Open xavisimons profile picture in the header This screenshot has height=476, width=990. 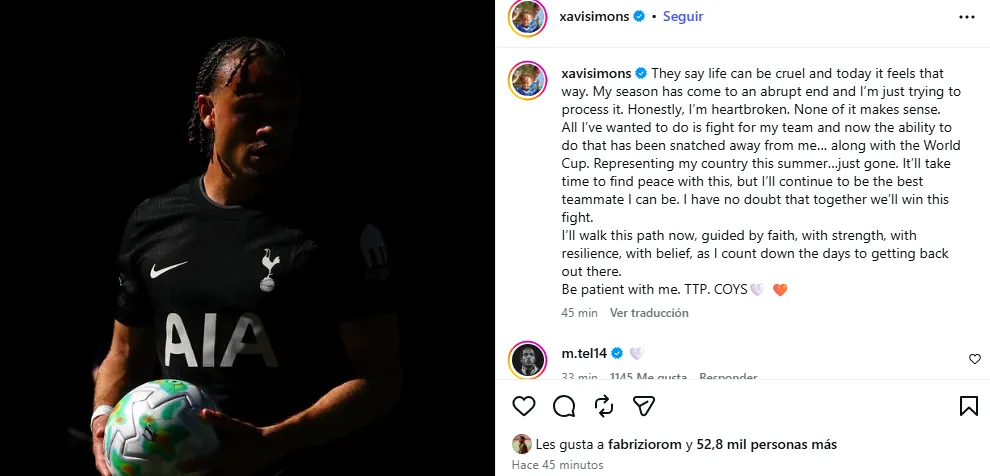point(527,18)
